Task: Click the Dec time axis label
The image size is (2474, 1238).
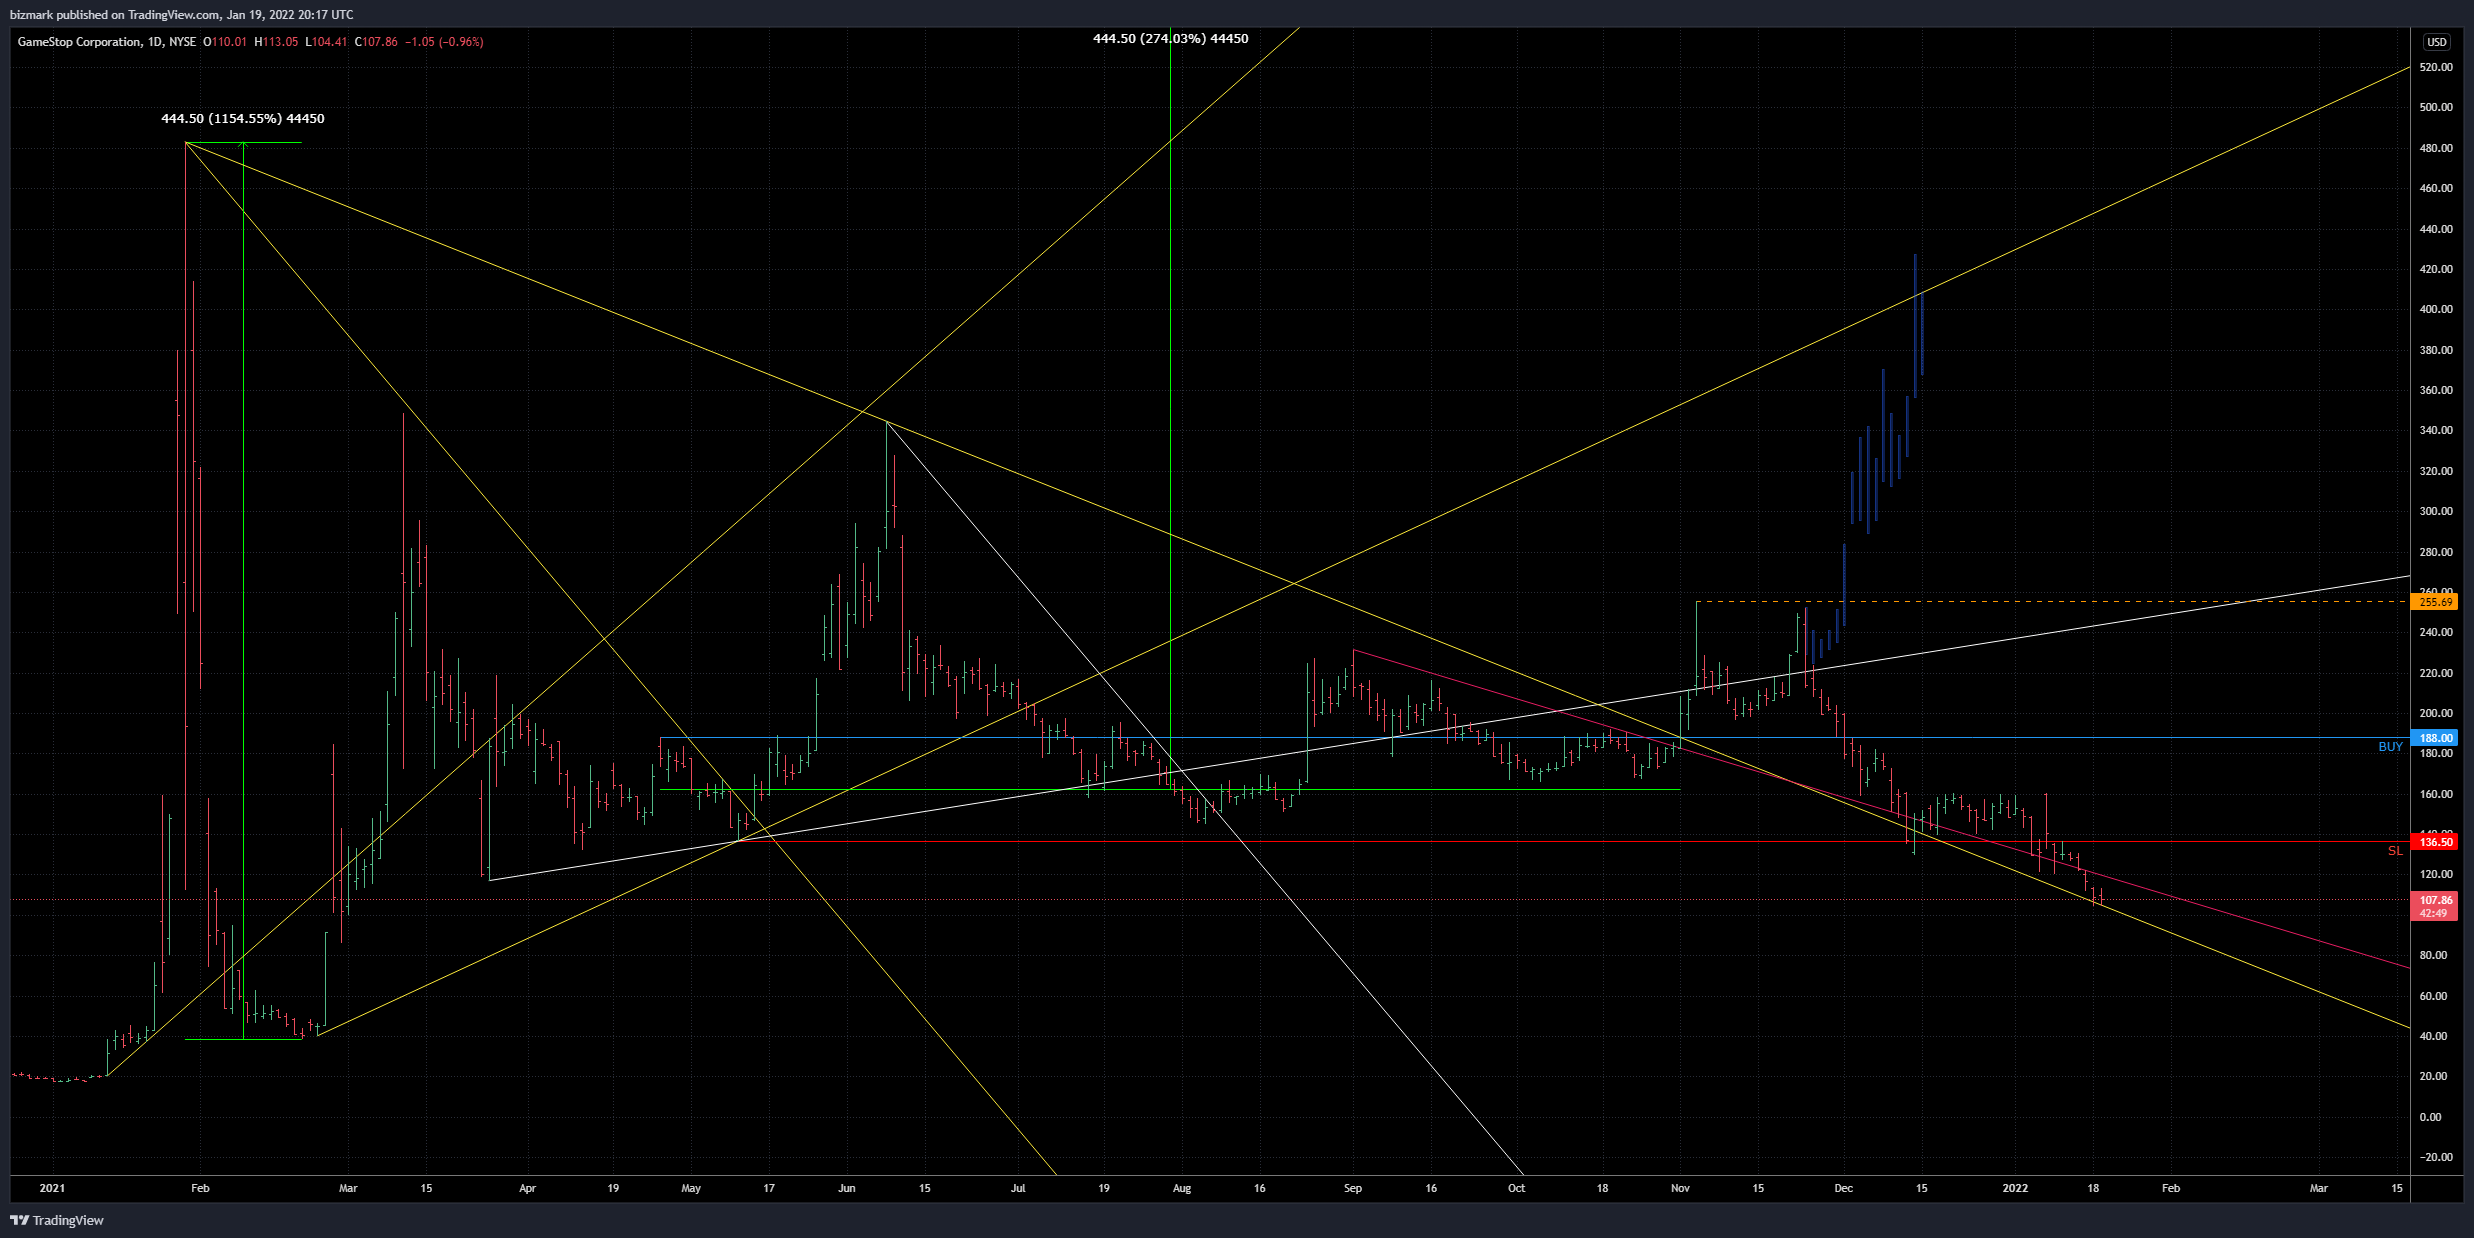Action: click(x=1844, y=1188)
